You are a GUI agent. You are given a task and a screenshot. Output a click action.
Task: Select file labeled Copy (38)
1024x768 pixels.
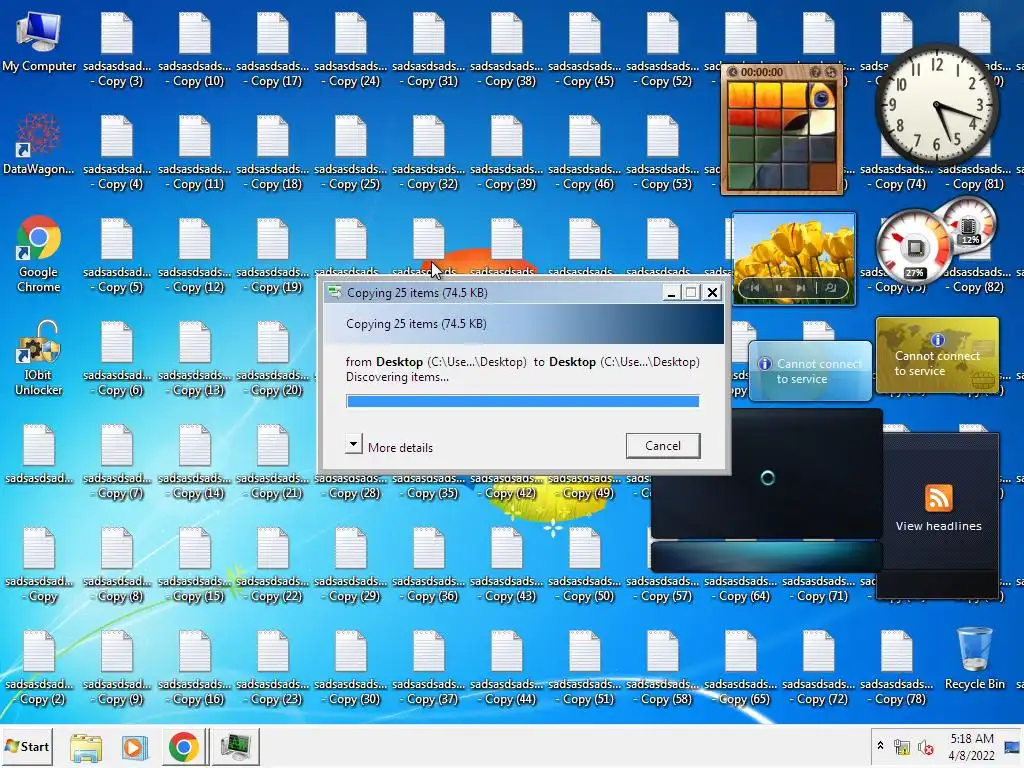tap(506, 51)
